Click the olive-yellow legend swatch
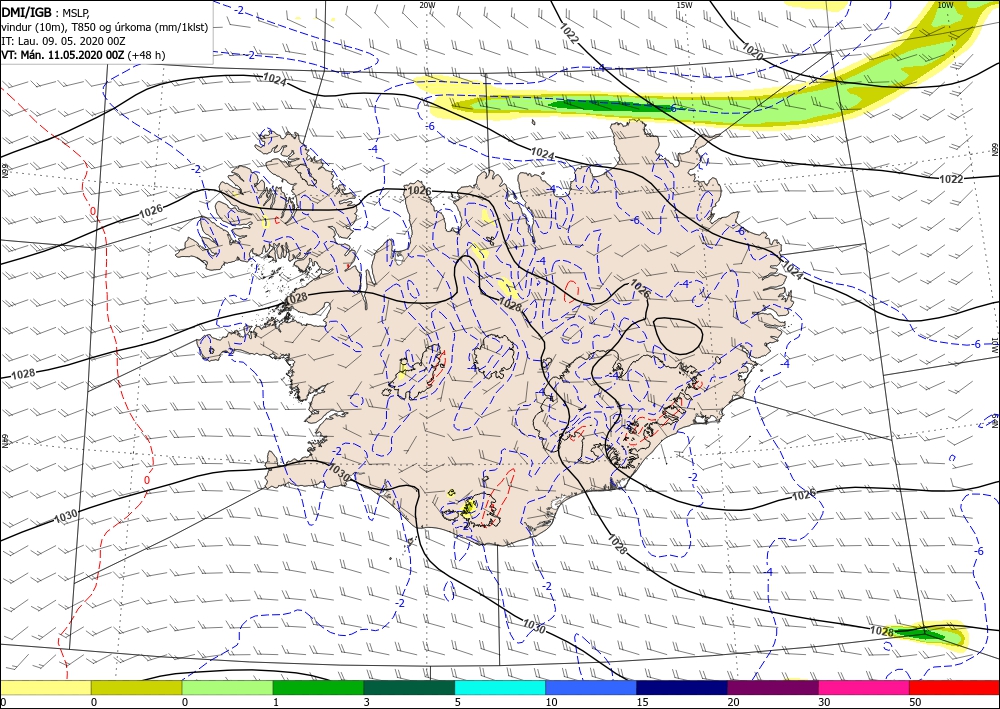1000x709 pixels. click(136, 687)
